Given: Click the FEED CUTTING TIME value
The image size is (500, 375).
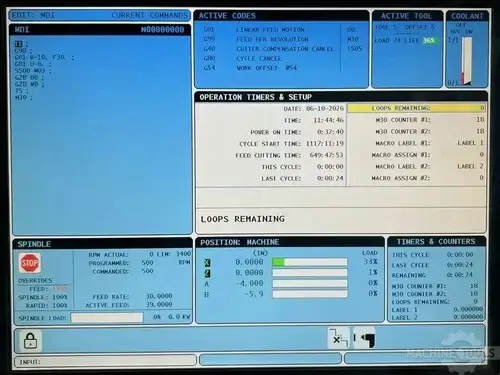Looking at the screenshot, I should 326,155.
